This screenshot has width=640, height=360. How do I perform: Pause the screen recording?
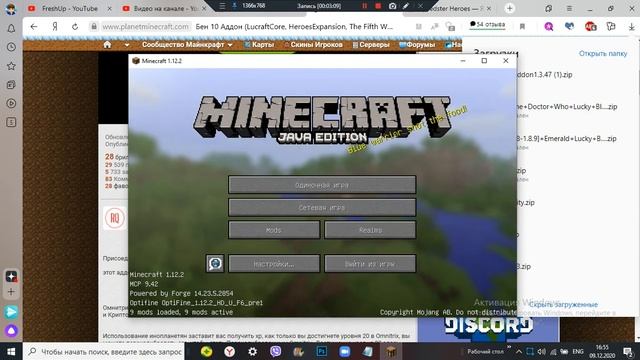364,6
